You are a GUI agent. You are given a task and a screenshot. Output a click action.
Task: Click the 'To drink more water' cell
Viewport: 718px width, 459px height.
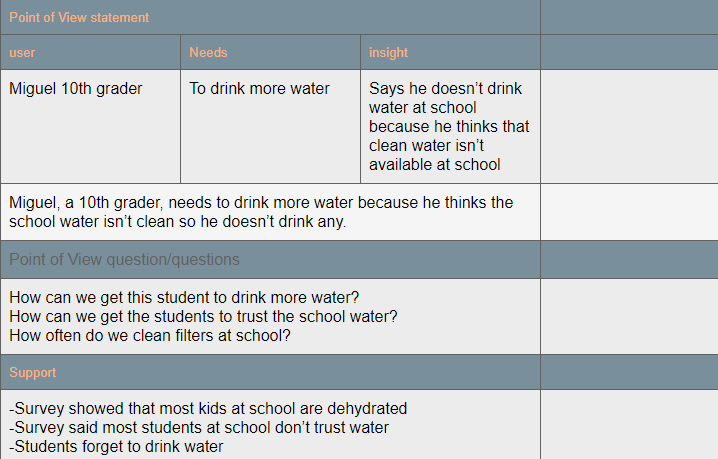pyautogui.click(x=260, y=89)
